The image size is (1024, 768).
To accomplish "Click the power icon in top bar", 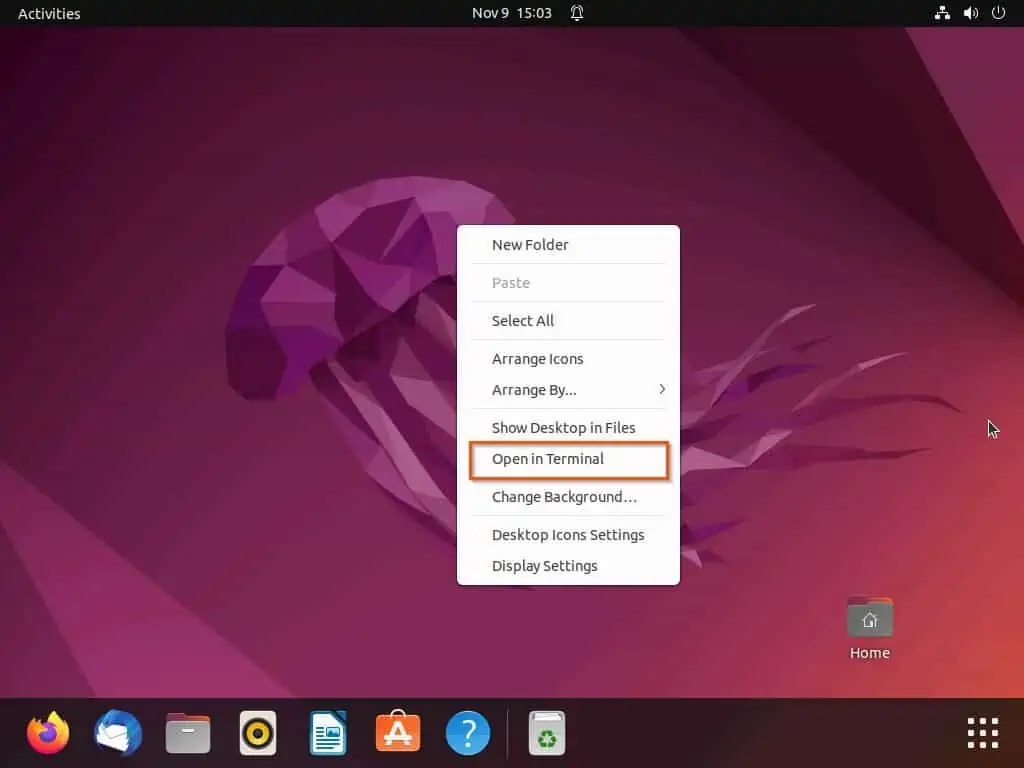I will click(999, 13).
